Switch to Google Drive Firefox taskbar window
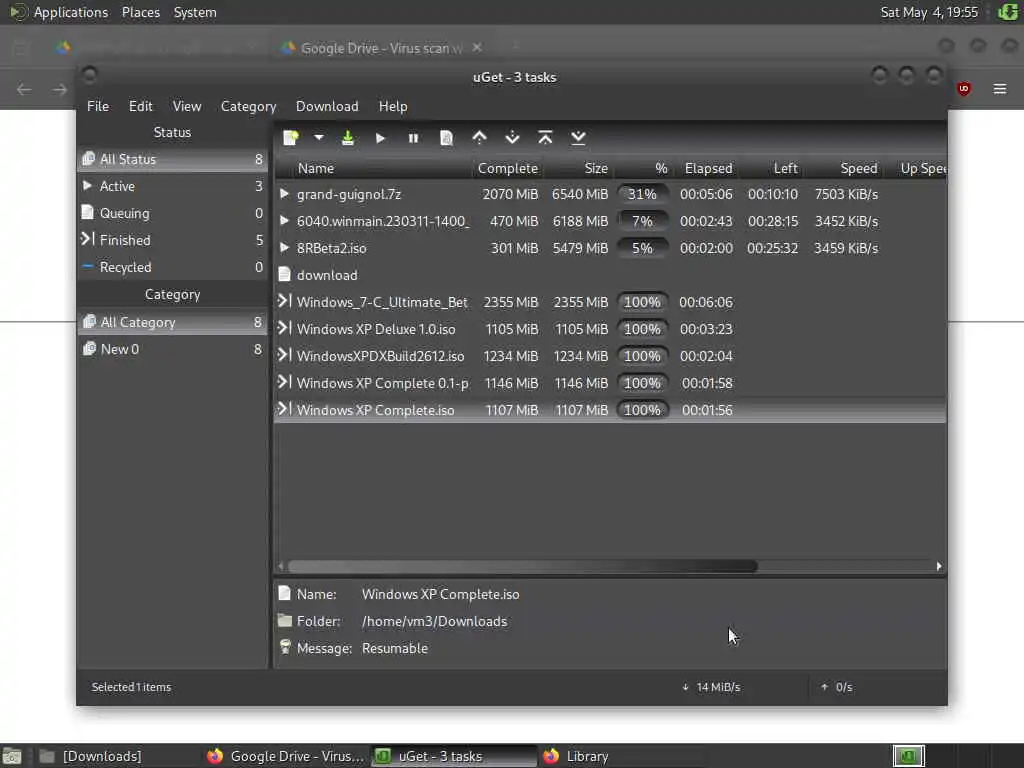The image size is (1024, 768). point(285,756)
